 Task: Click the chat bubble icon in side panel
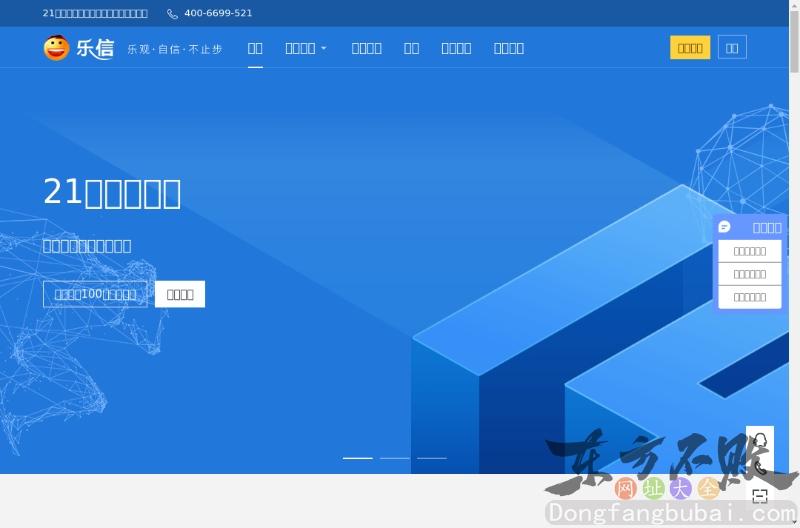pos(725,227)
